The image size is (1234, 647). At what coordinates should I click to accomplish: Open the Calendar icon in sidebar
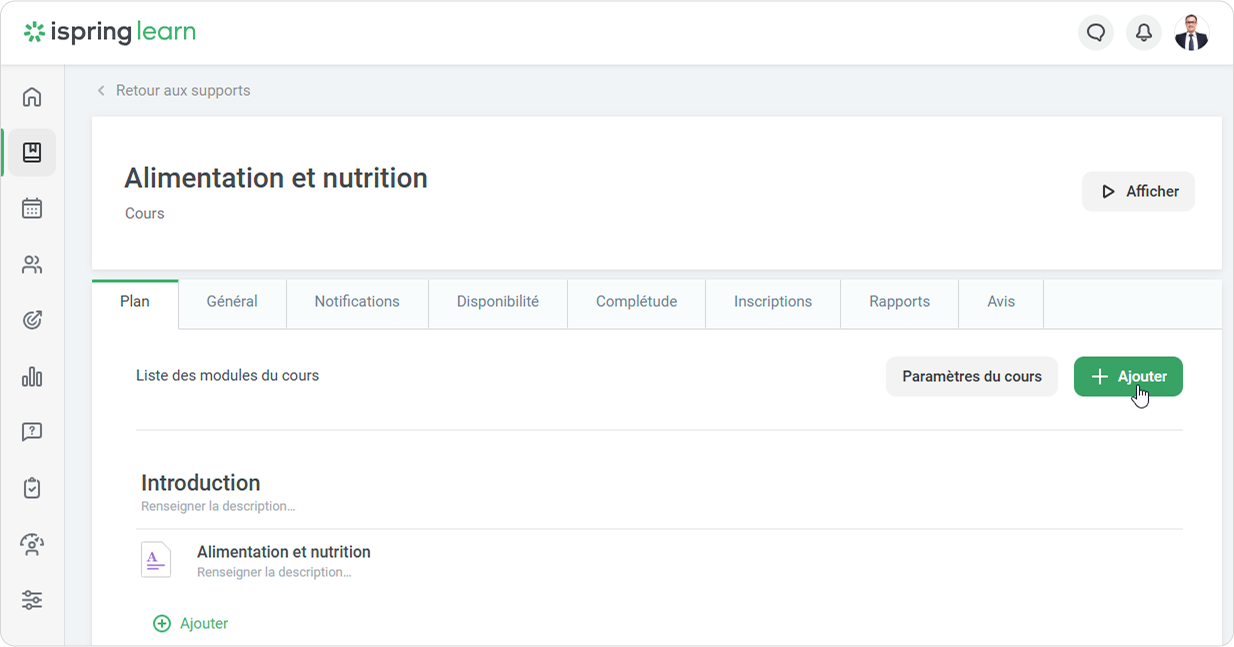(x=32, y=208)
